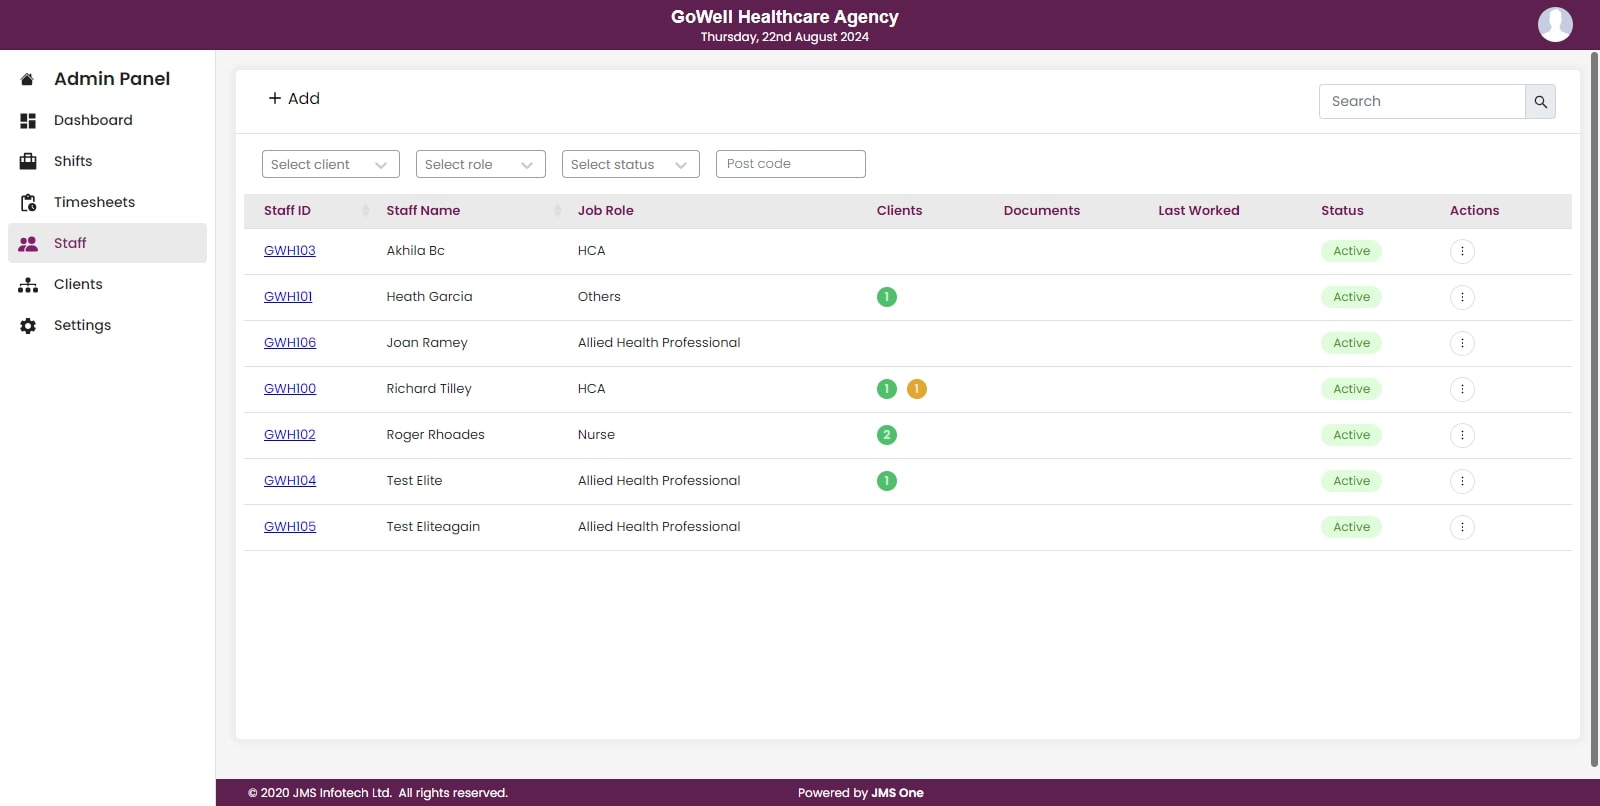This screenshot has height=806, width=1600.
Task: Click the search magnifier icon button
Action: point(1540,102)
